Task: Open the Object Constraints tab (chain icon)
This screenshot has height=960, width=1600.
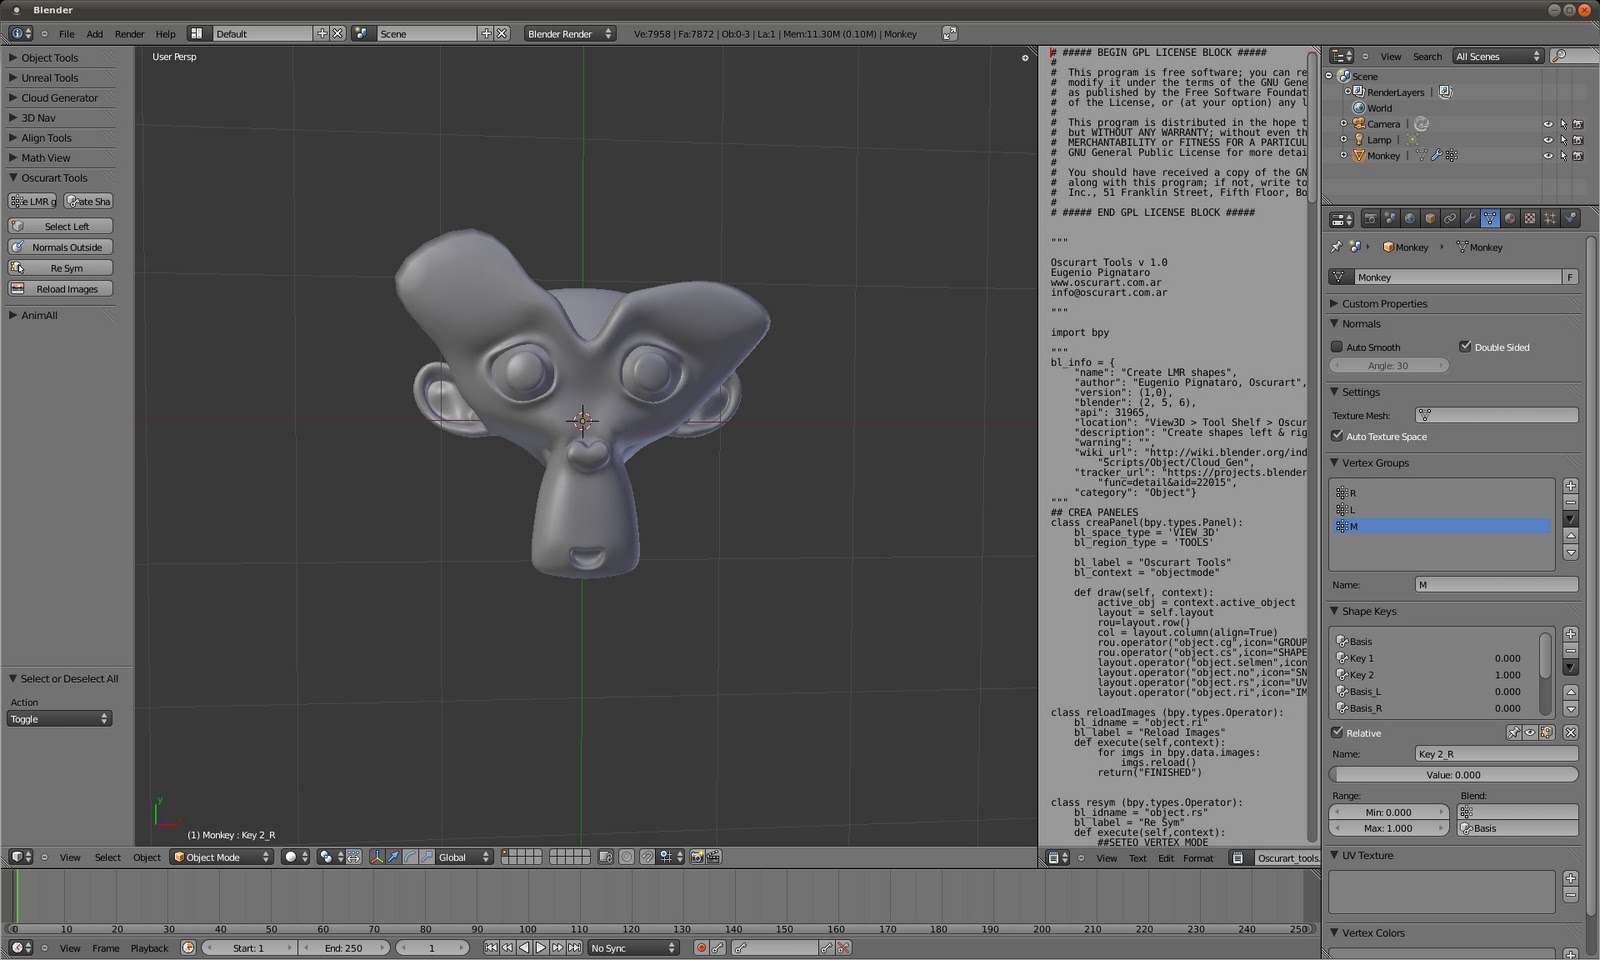Action: click(1450, 219)
